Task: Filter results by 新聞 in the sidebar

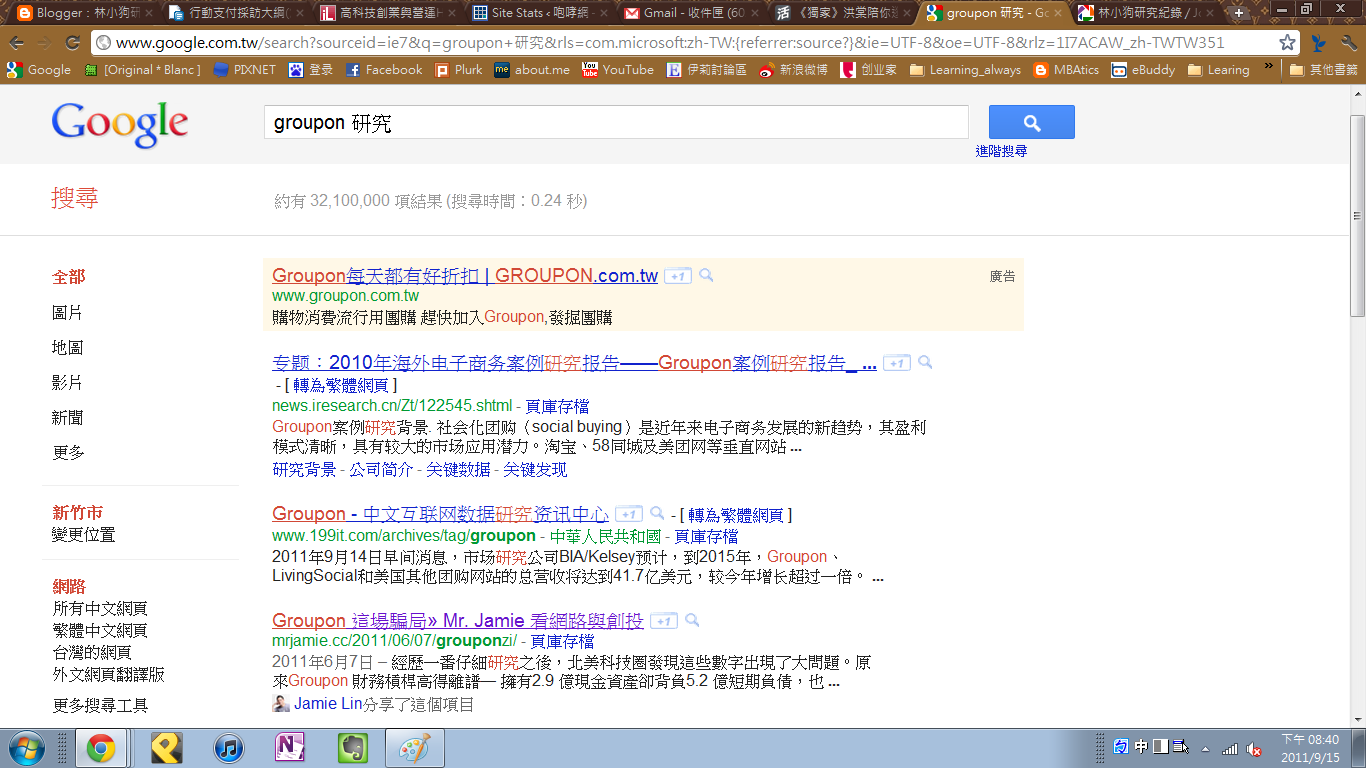Action: tap(68, 417)
